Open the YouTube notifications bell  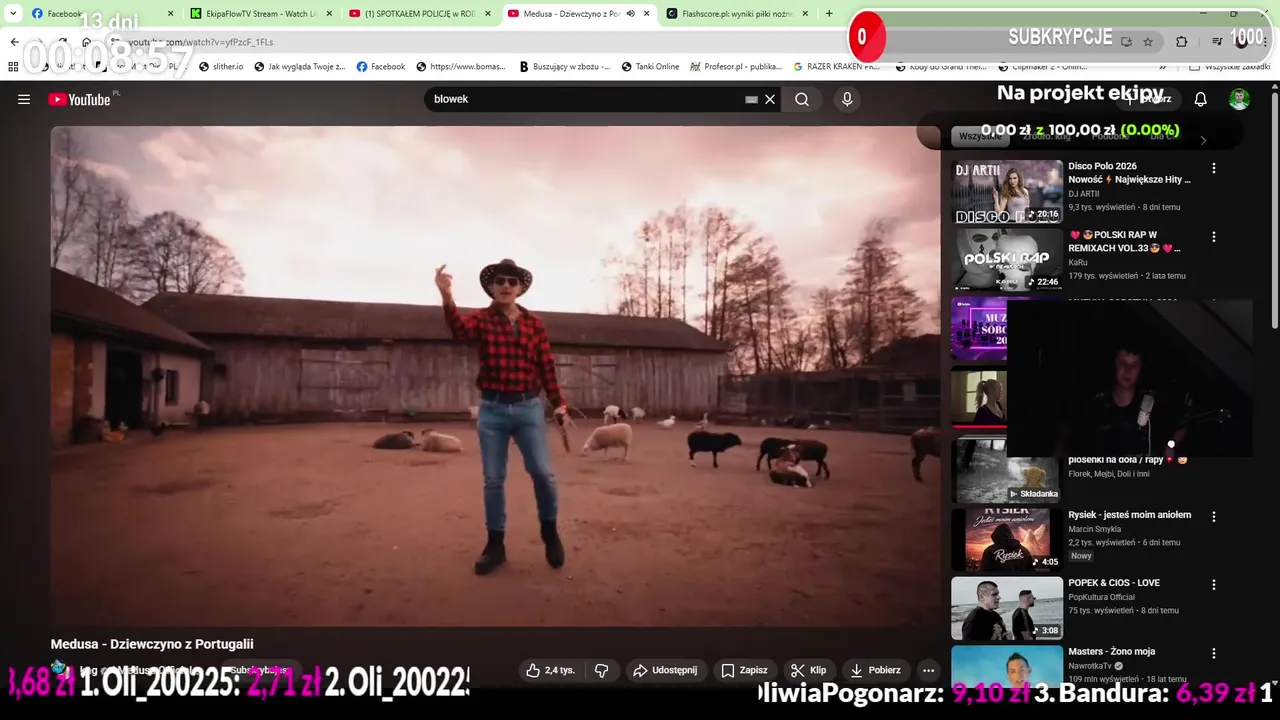1201,99
